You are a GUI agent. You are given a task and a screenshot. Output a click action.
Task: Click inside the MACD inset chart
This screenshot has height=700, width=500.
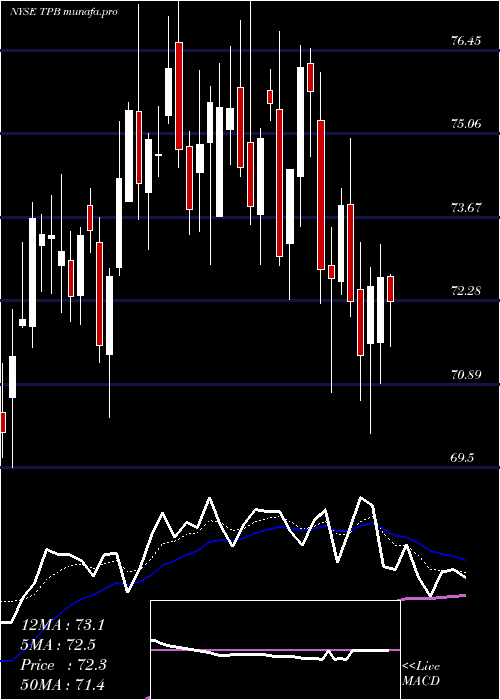tap(275, 650)
